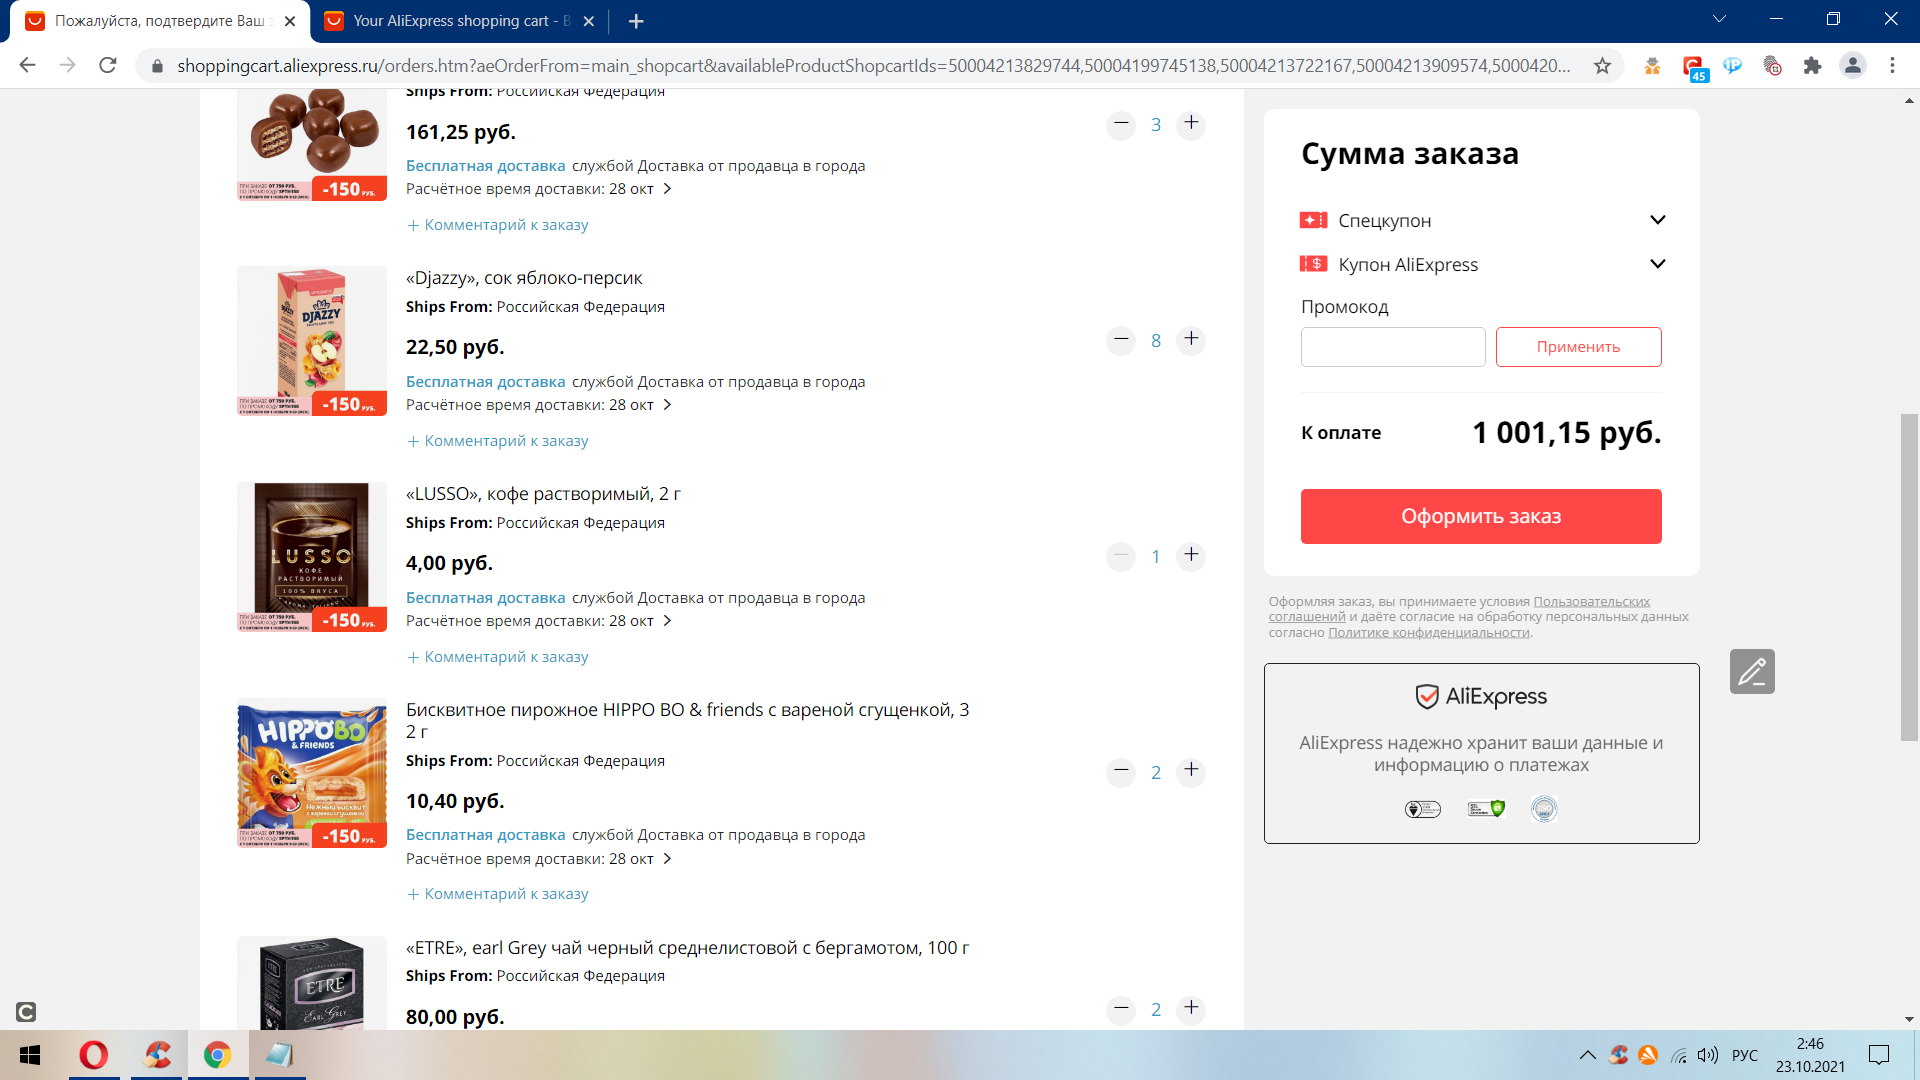Open Chrome from the taskbar

(x=217, y=1055)
